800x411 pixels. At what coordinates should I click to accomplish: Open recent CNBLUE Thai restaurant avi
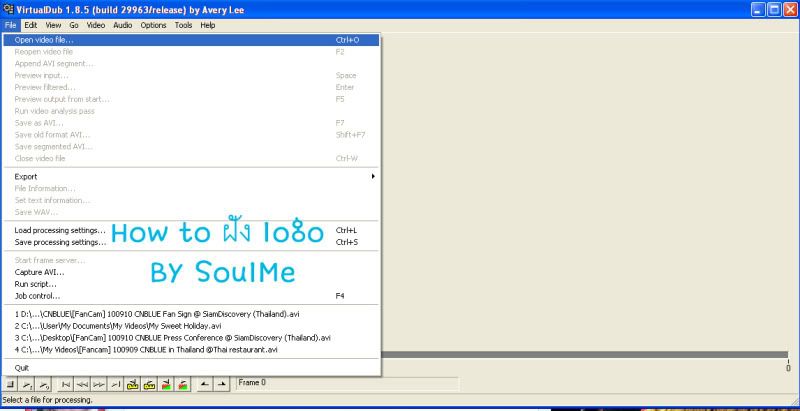pos(191,350)
